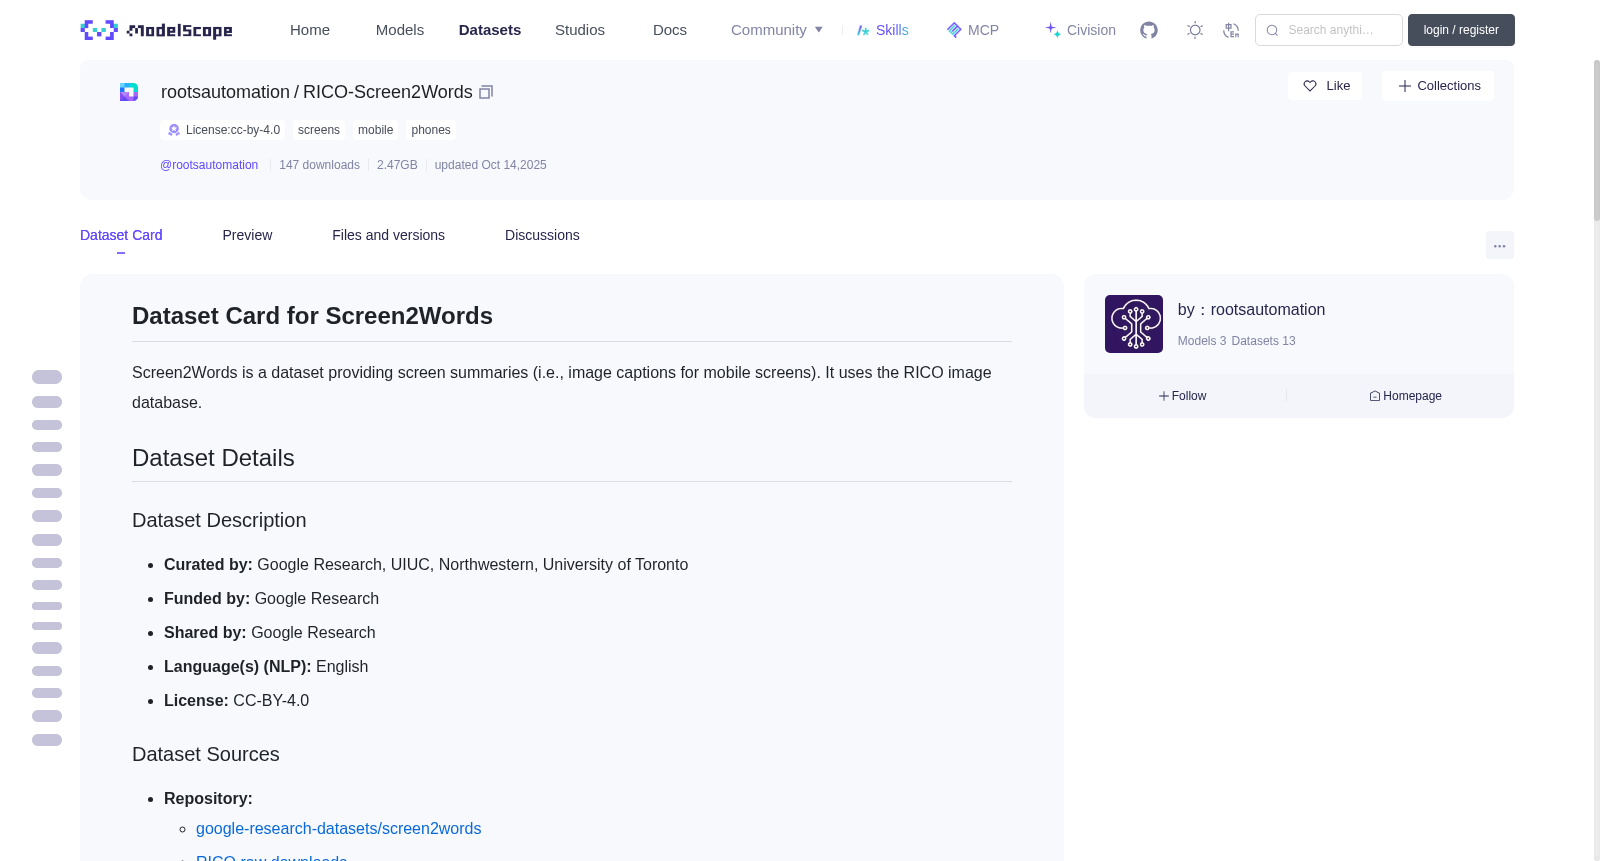The width and height of the screenshot is (1600, 861).
Task: Click the RICO-Screen2Words dataset avatar icon
Action: coord(129,92)
